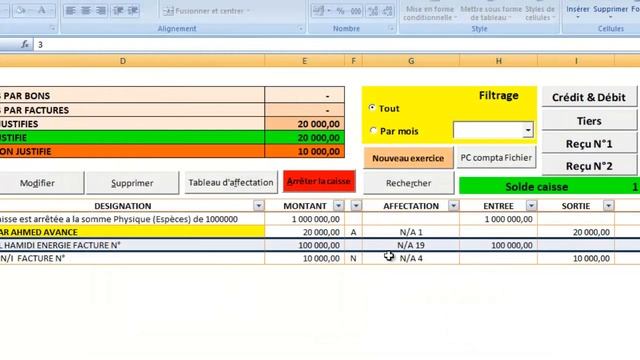640x360 pixels.
Task: Click the N/A 4 affectation cell
Action: click(411, 258)
